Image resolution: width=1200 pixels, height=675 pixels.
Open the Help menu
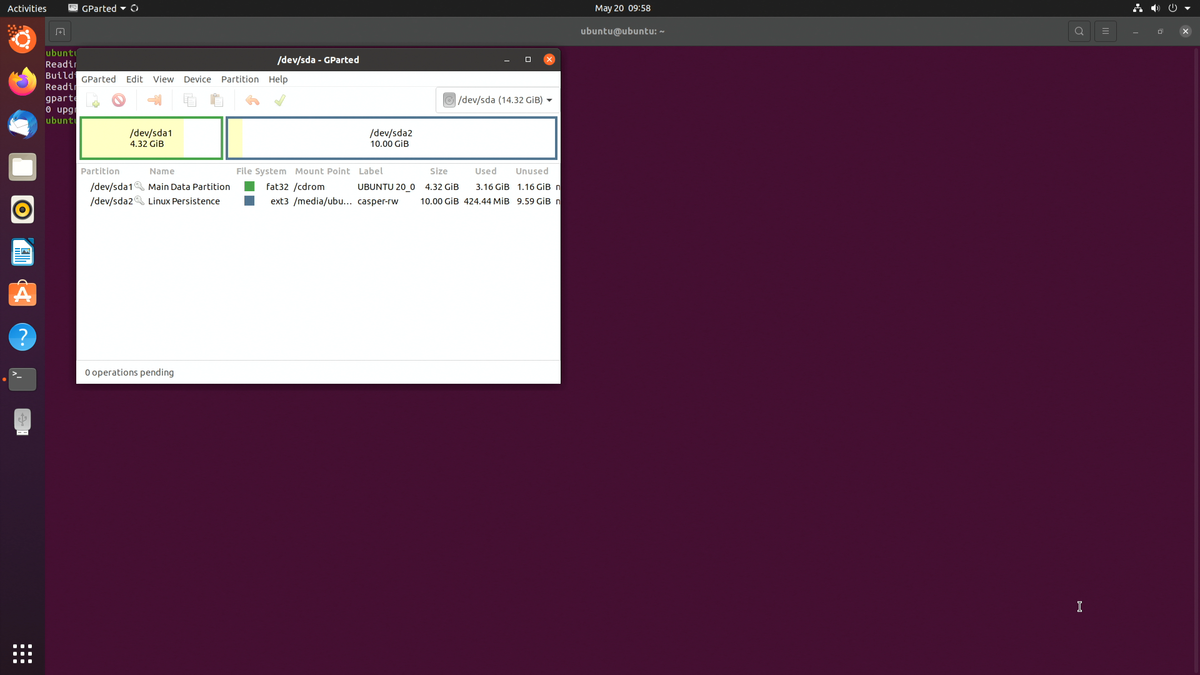point(278,79)
